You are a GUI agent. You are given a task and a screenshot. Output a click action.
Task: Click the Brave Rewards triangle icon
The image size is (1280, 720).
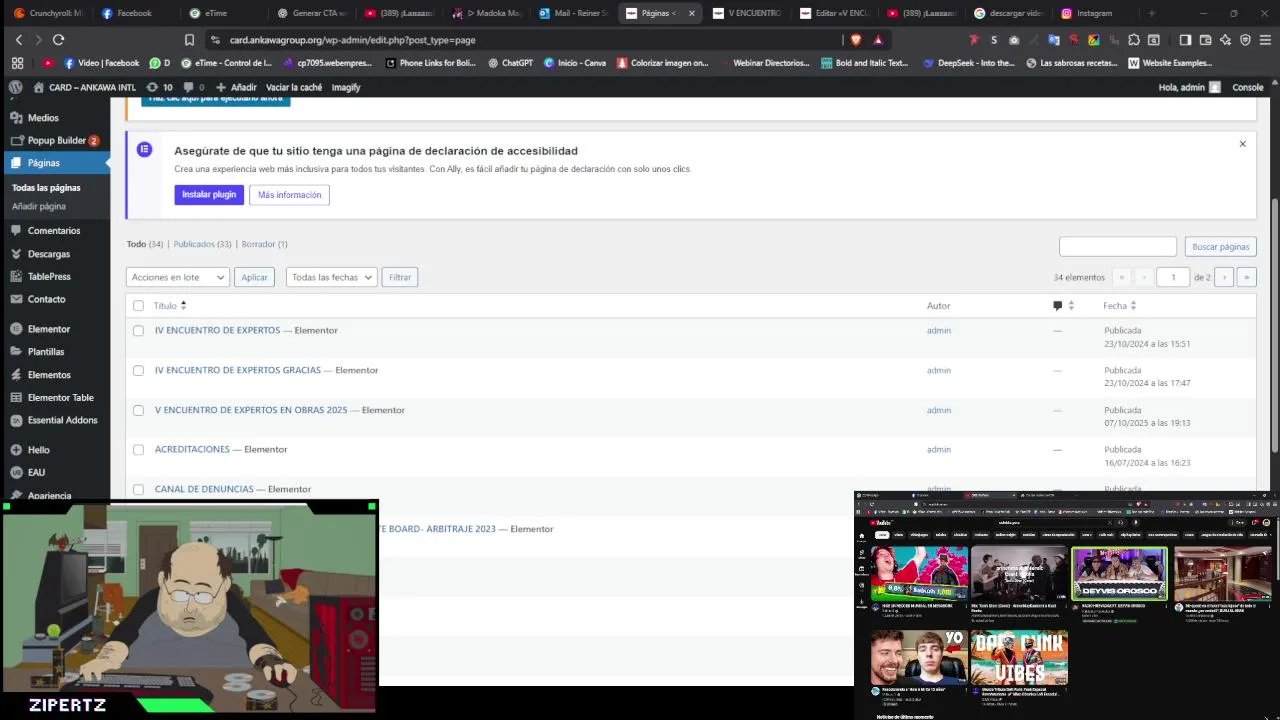click(878, 40)
